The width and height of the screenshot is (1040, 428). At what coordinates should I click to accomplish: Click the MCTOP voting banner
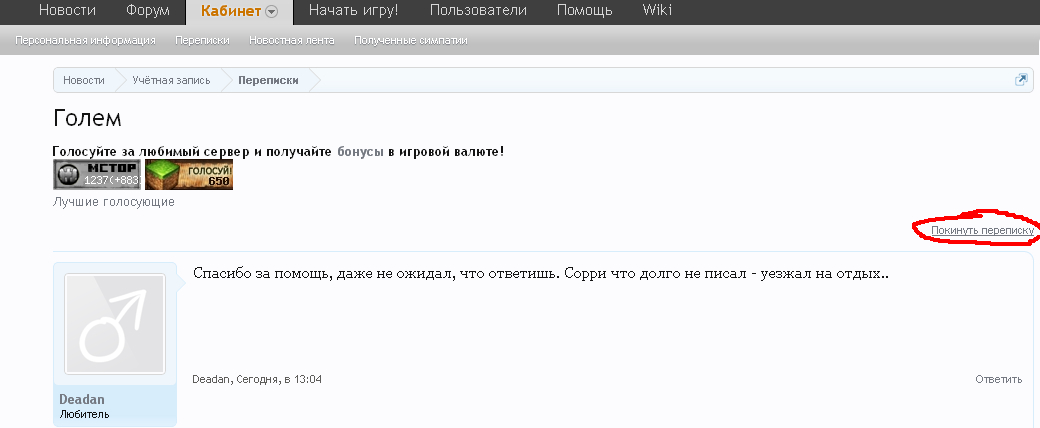coord(96,174)
